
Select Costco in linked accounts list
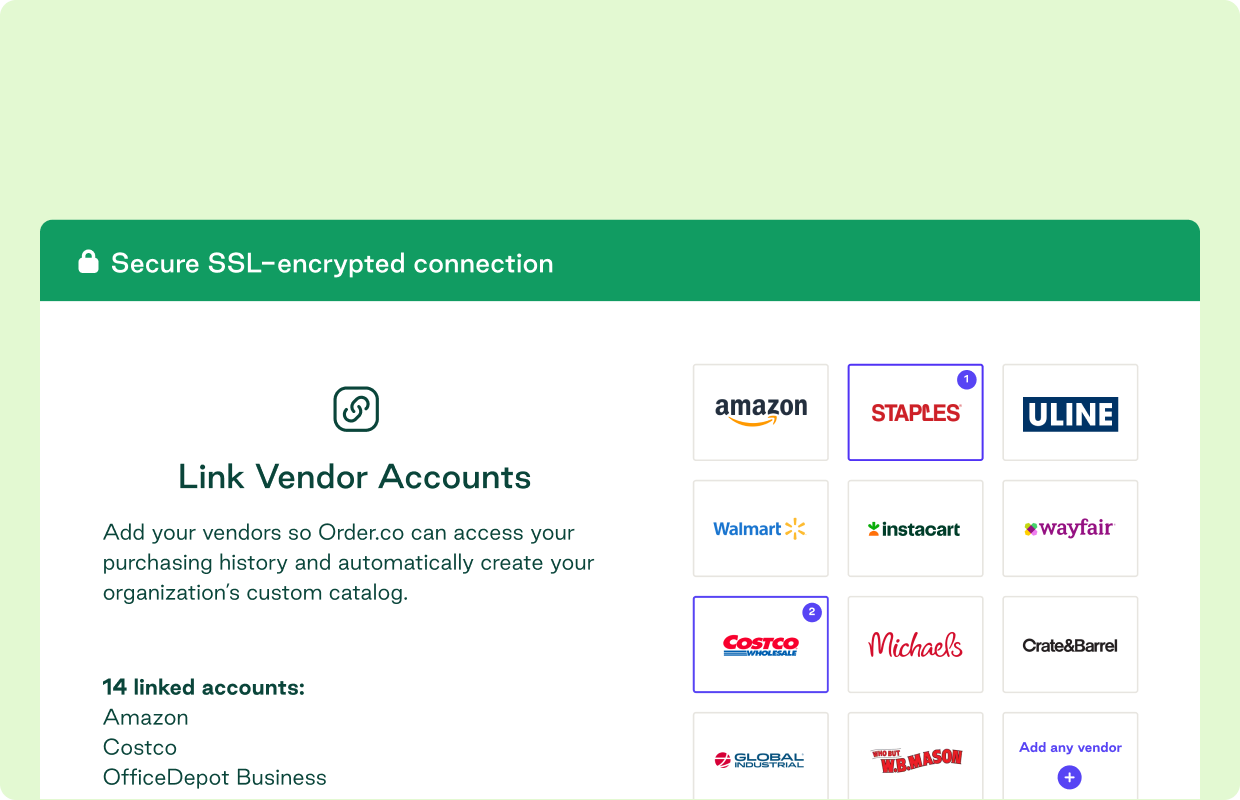140,747
